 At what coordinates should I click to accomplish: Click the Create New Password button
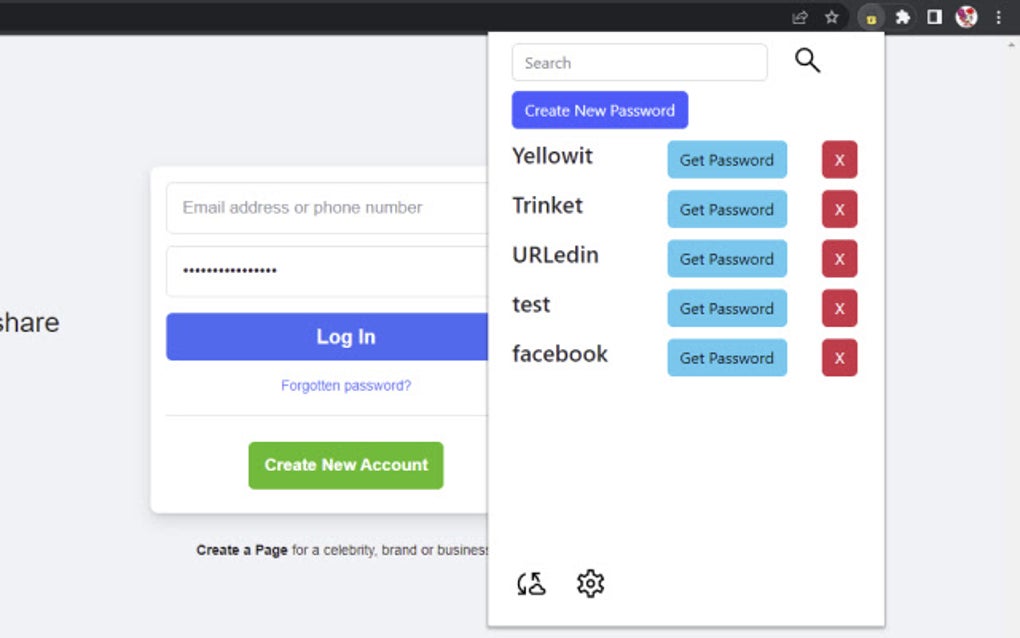pyautogui.click(x=599, y=110)
